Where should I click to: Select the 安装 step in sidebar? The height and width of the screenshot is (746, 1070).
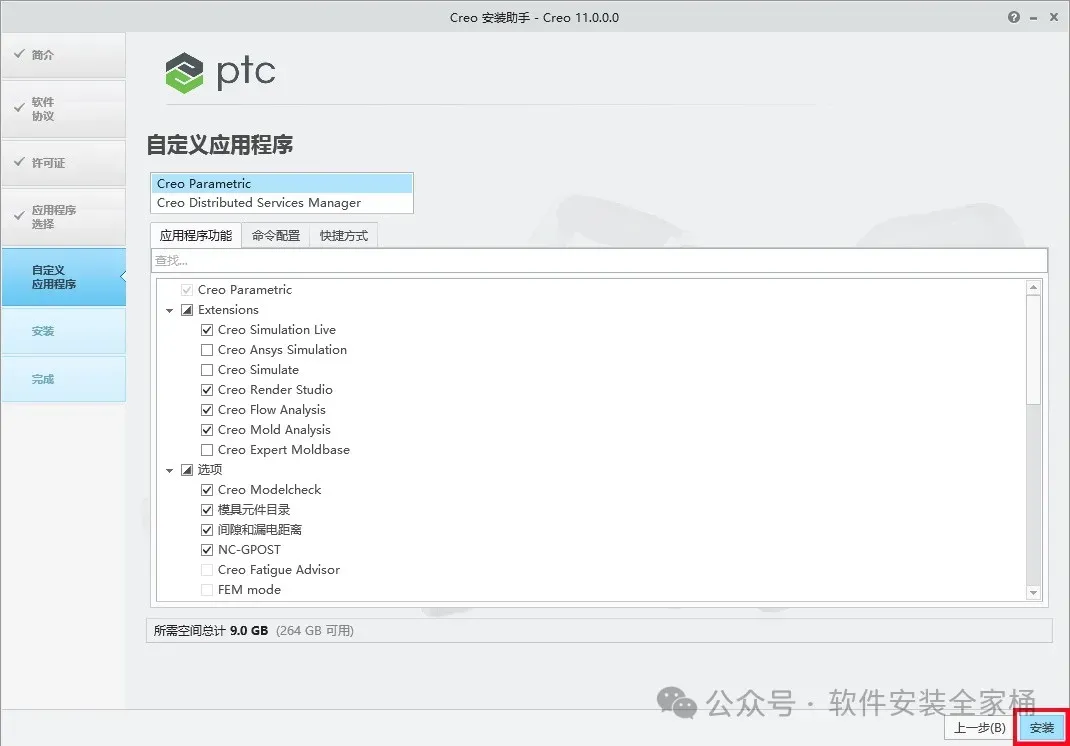pyautogui.click(x=63, y=331)
